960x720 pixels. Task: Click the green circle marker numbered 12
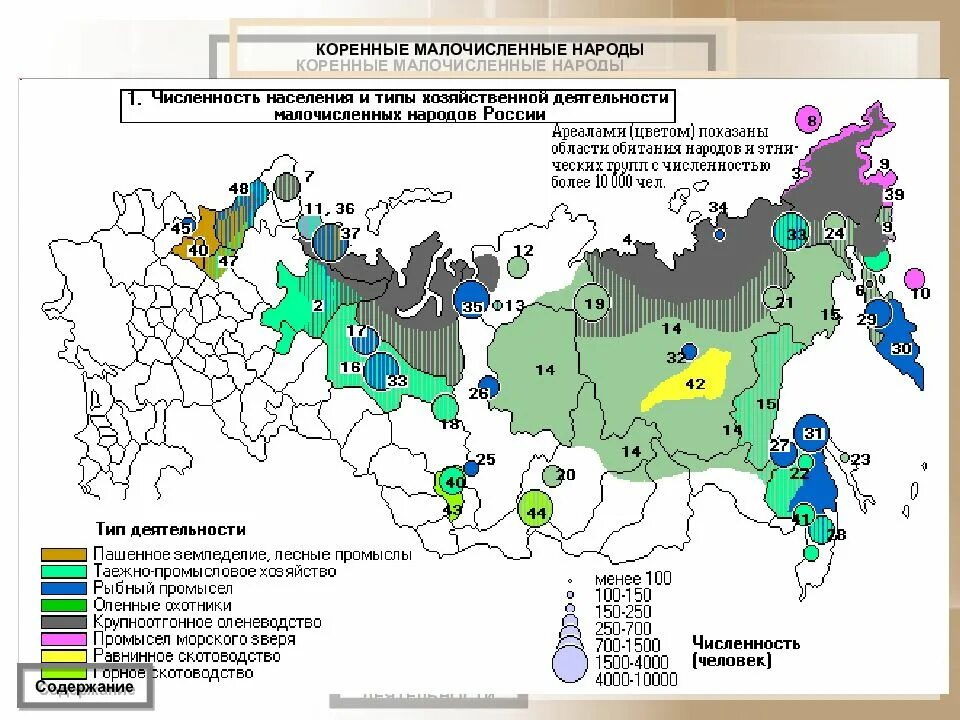(x=518, y=267)
